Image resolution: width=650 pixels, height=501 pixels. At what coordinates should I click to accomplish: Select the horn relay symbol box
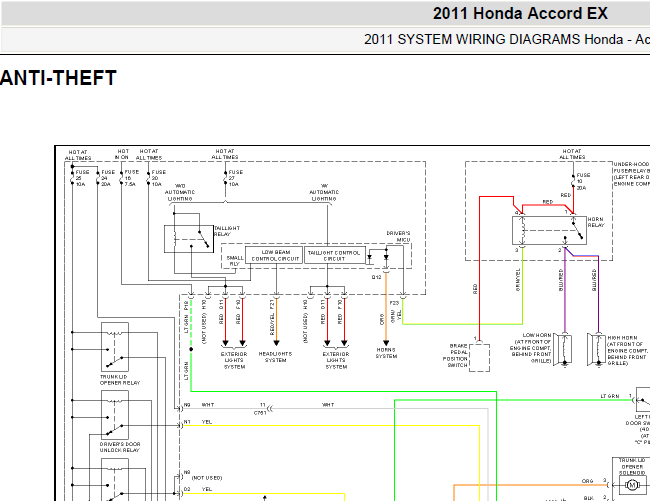point(549,230)
